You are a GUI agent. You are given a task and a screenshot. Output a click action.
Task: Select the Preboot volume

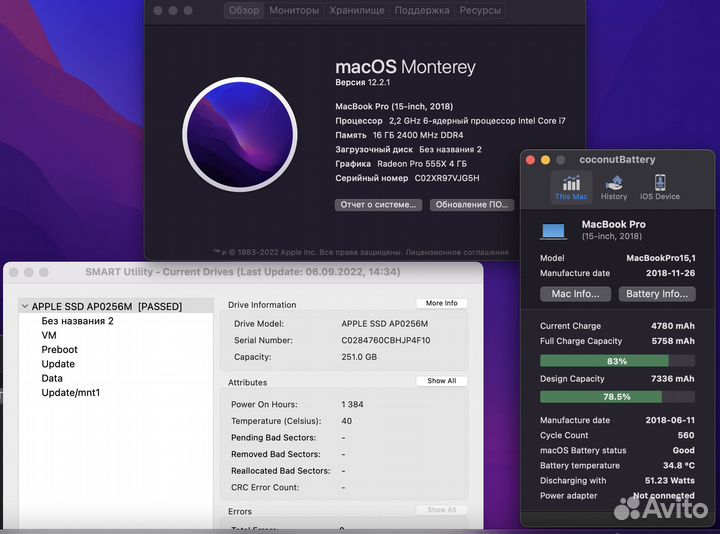tap(59, 349)
